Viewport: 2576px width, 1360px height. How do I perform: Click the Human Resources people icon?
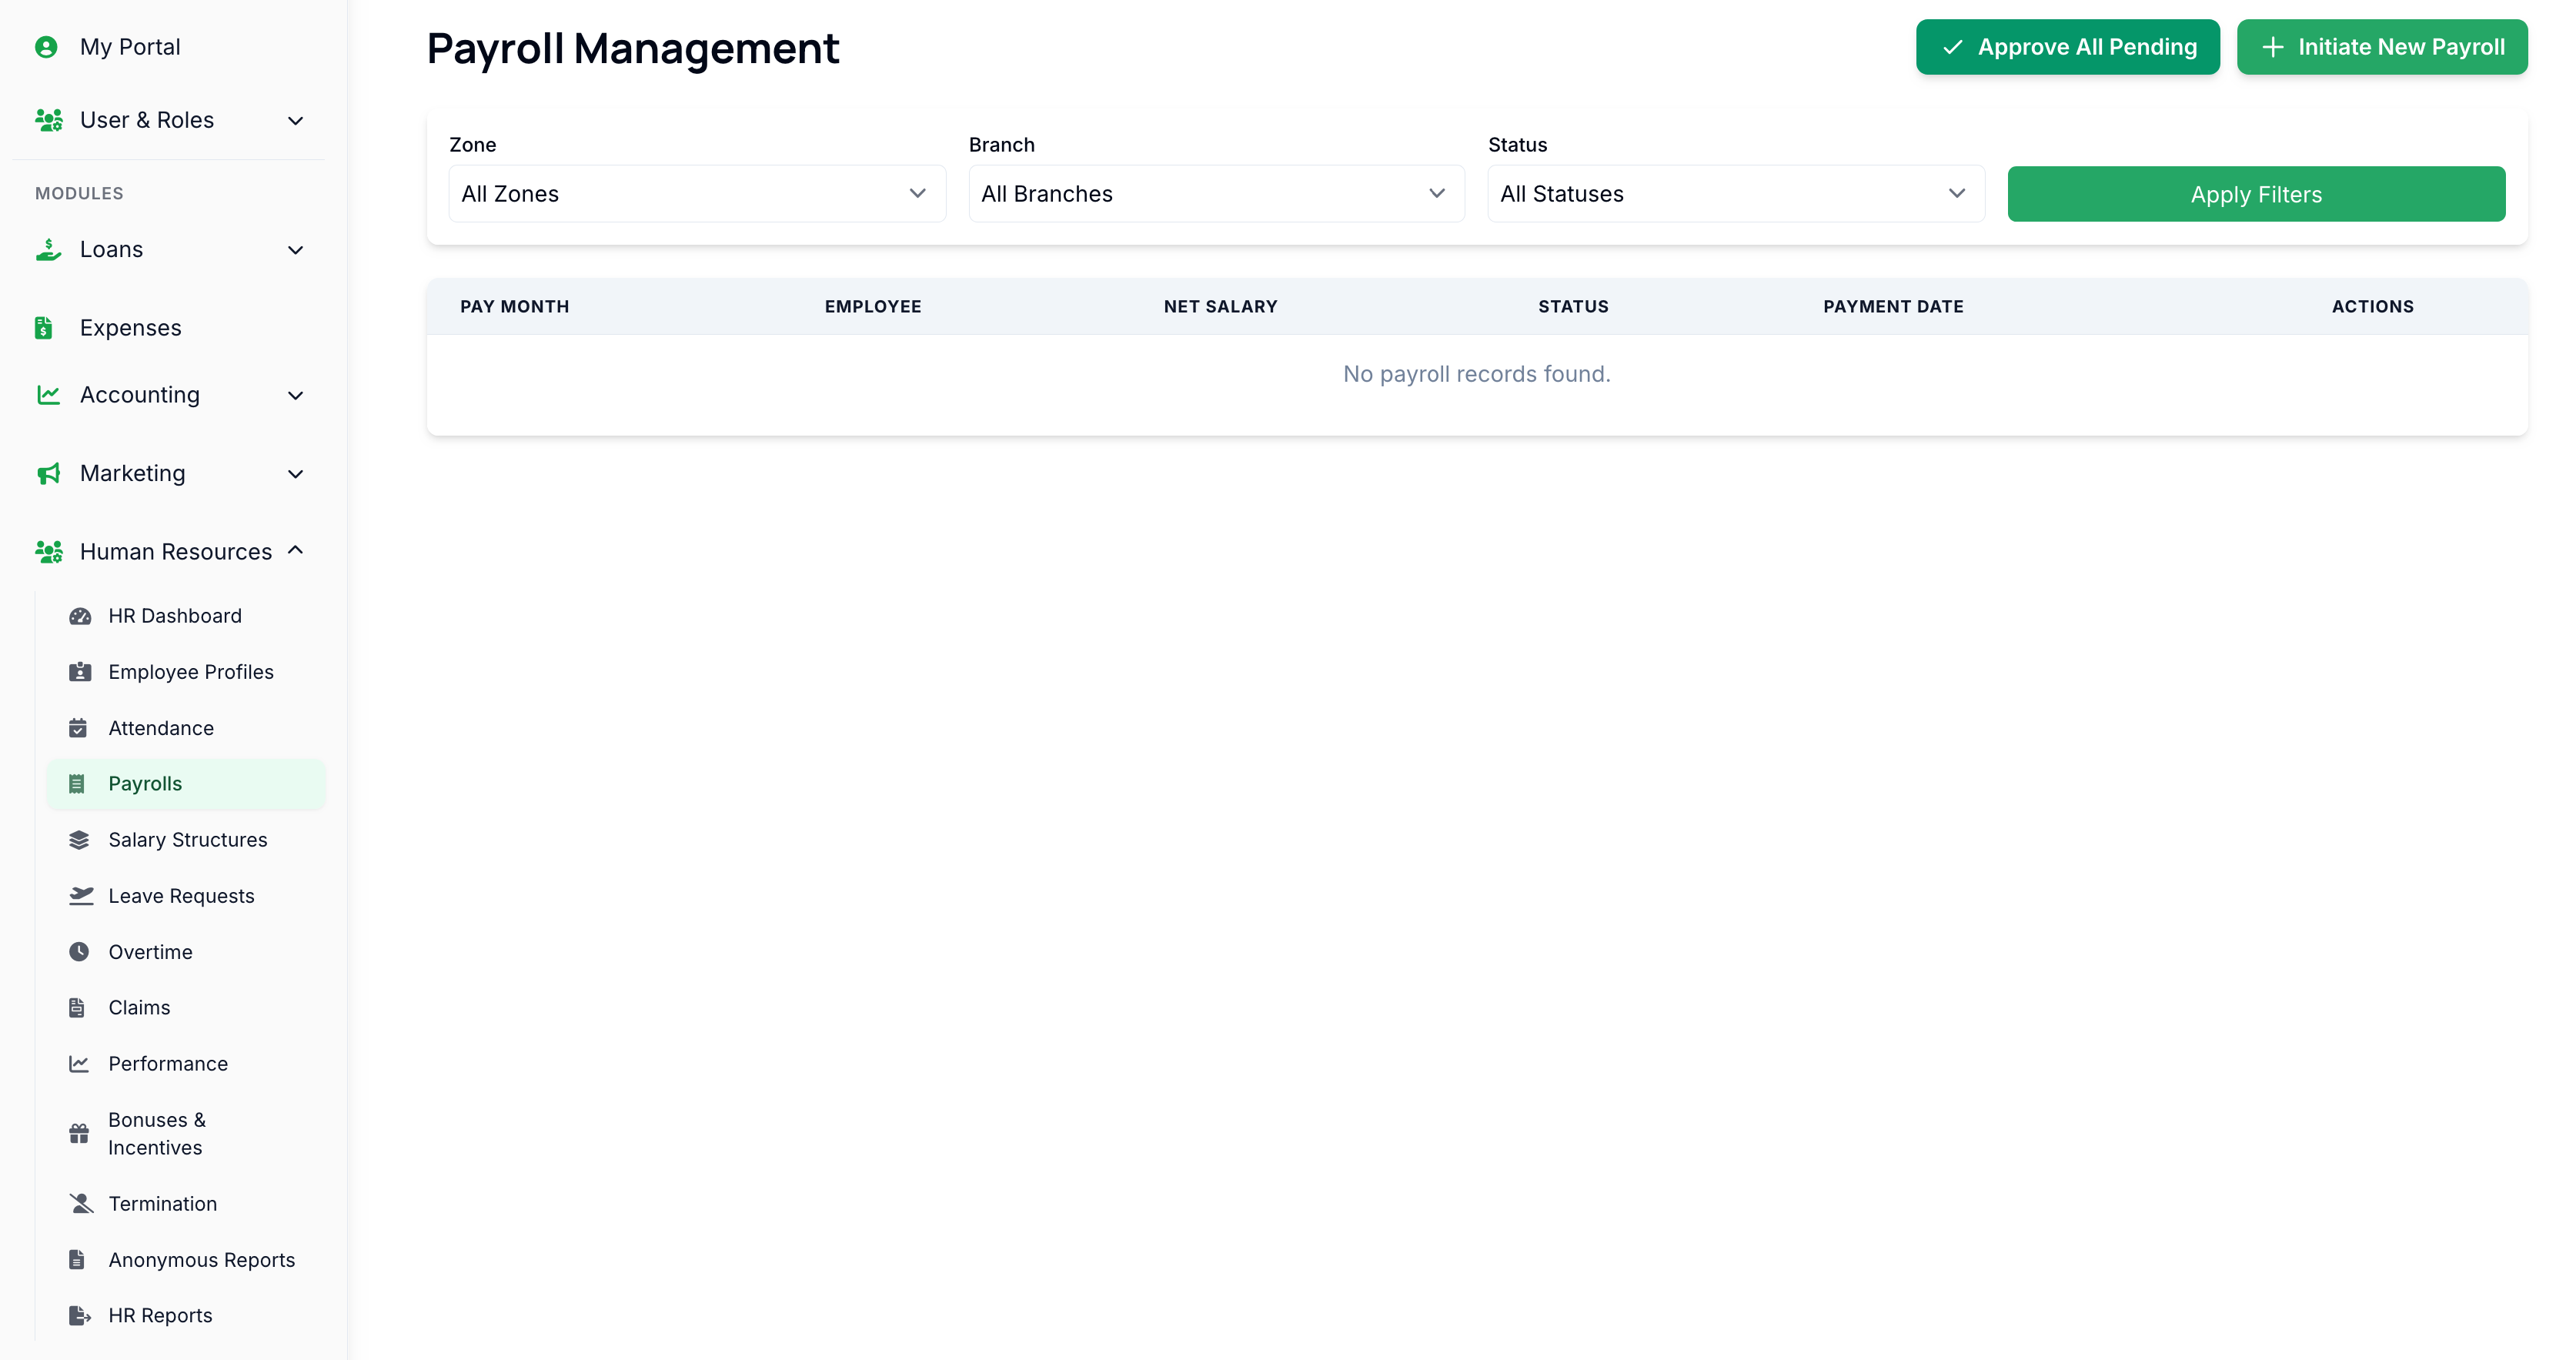(49, 551)
